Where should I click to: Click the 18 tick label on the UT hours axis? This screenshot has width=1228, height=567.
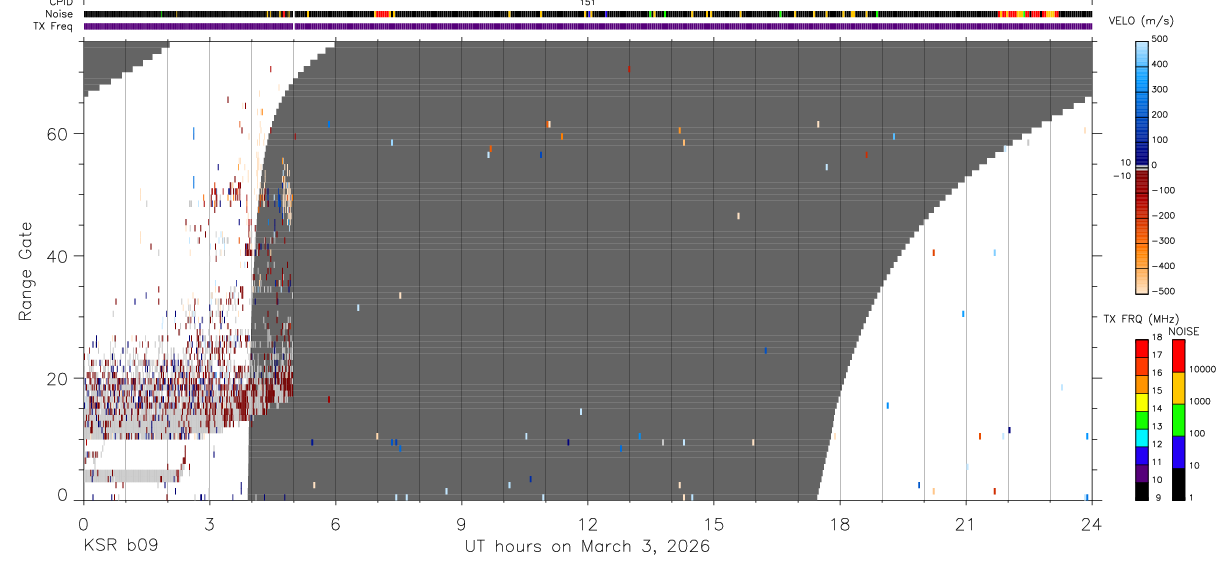[x=840, y=523]
